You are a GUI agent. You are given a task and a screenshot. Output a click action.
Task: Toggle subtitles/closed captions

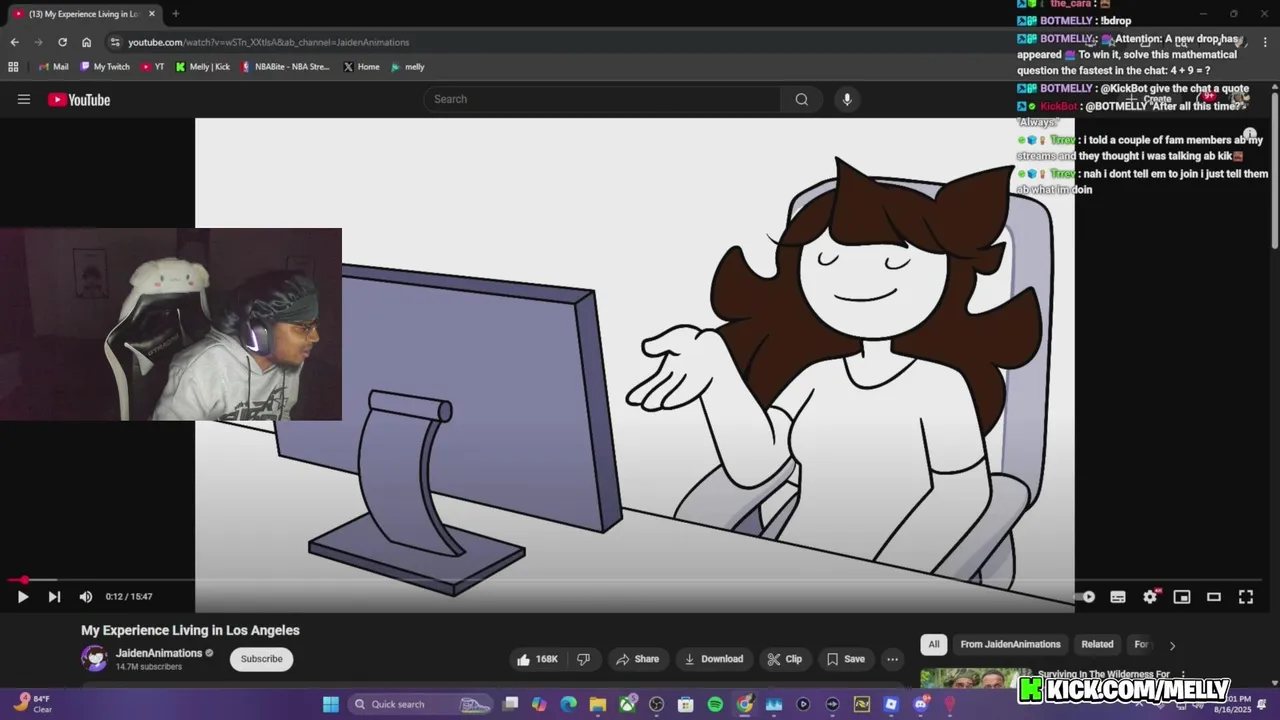(x=1118, y=597)
